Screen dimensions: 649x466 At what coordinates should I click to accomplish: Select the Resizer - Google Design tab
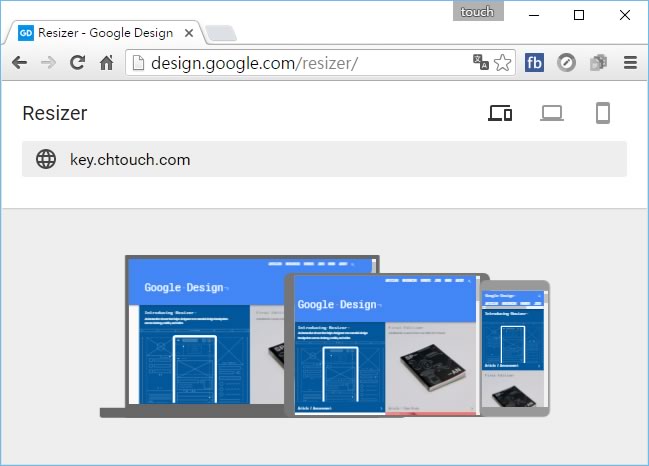[x=103, y=33]
